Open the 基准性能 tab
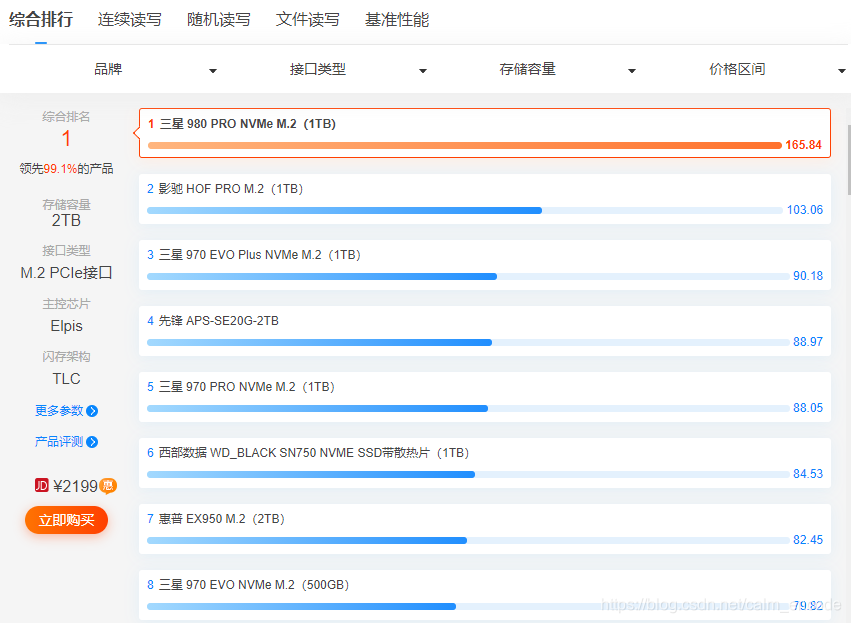 point(397,20)
